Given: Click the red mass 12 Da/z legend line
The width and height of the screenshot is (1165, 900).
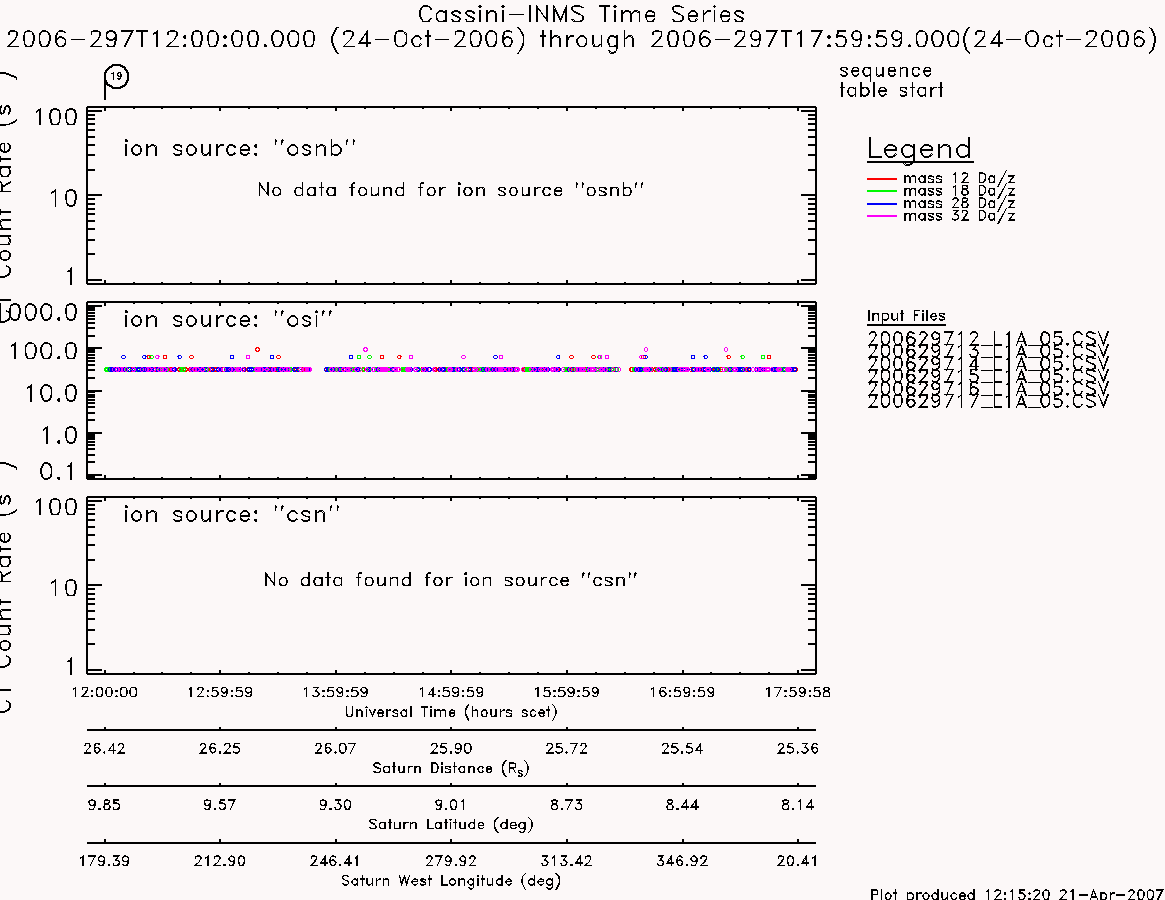Looking at the screenshot, I should coord(882,179).
